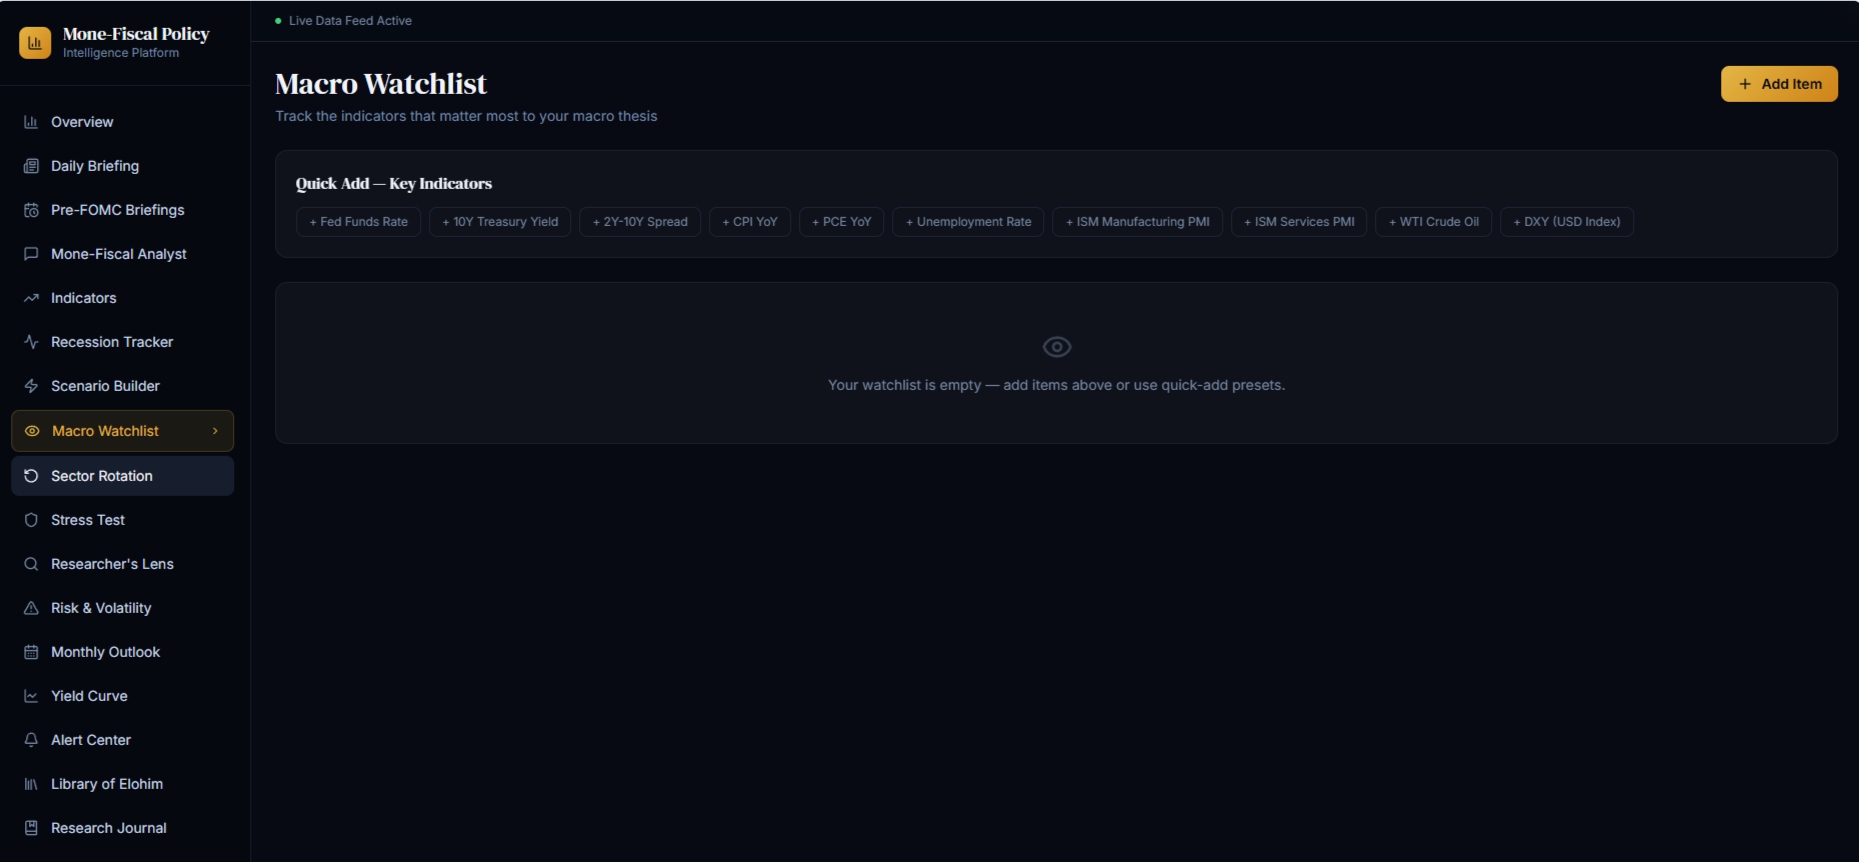Image resolution: width=1859 pixels, height=862 pixels.
Task: Open the Yield Curve page
Action: pos(122,696)
